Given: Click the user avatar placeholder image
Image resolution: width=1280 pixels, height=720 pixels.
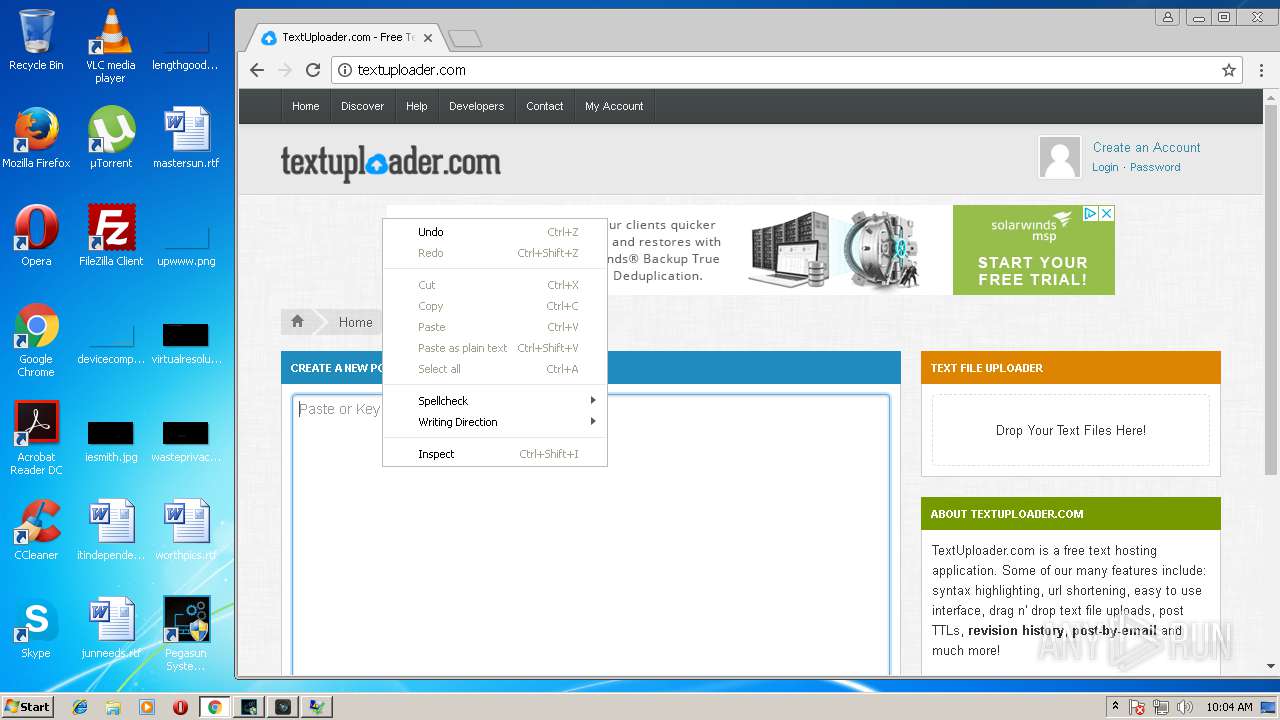Looking at the screenshot, I should click(x=1059, y=157).
